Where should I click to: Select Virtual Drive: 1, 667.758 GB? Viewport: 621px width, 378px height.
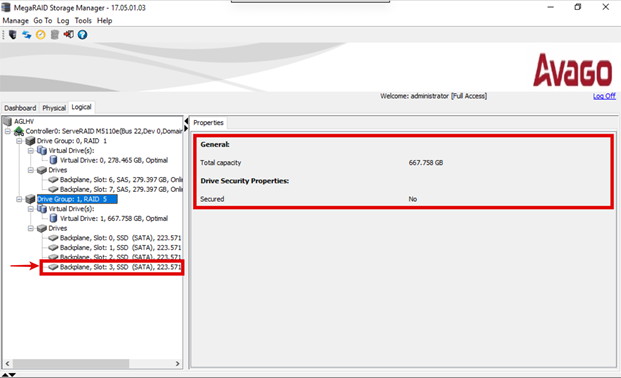click(x=114, y=218)
